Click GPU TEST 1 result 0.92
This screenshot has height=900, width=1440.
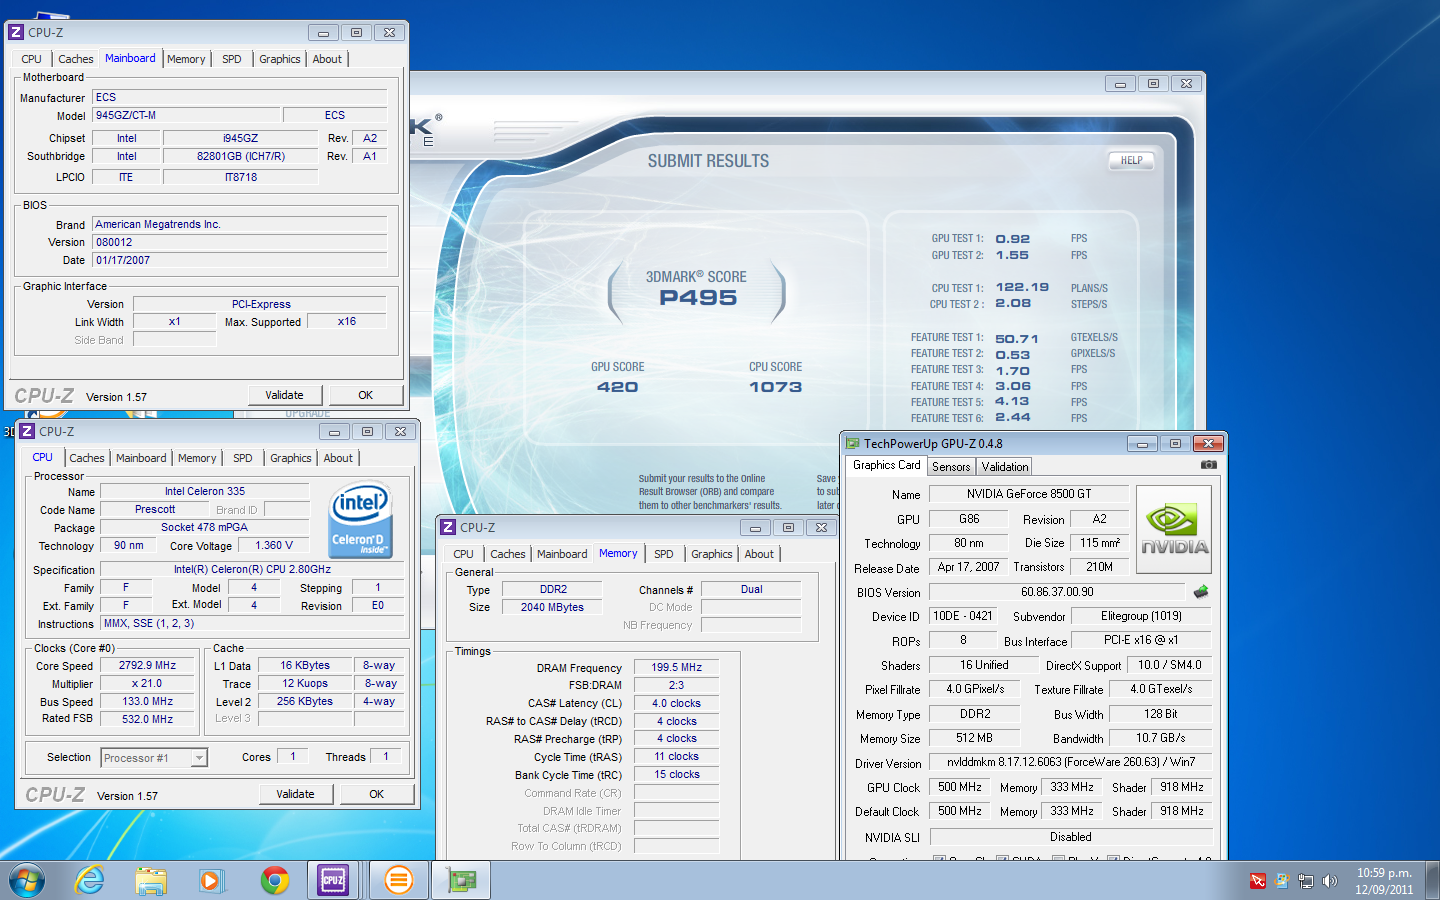(1012, 239)
